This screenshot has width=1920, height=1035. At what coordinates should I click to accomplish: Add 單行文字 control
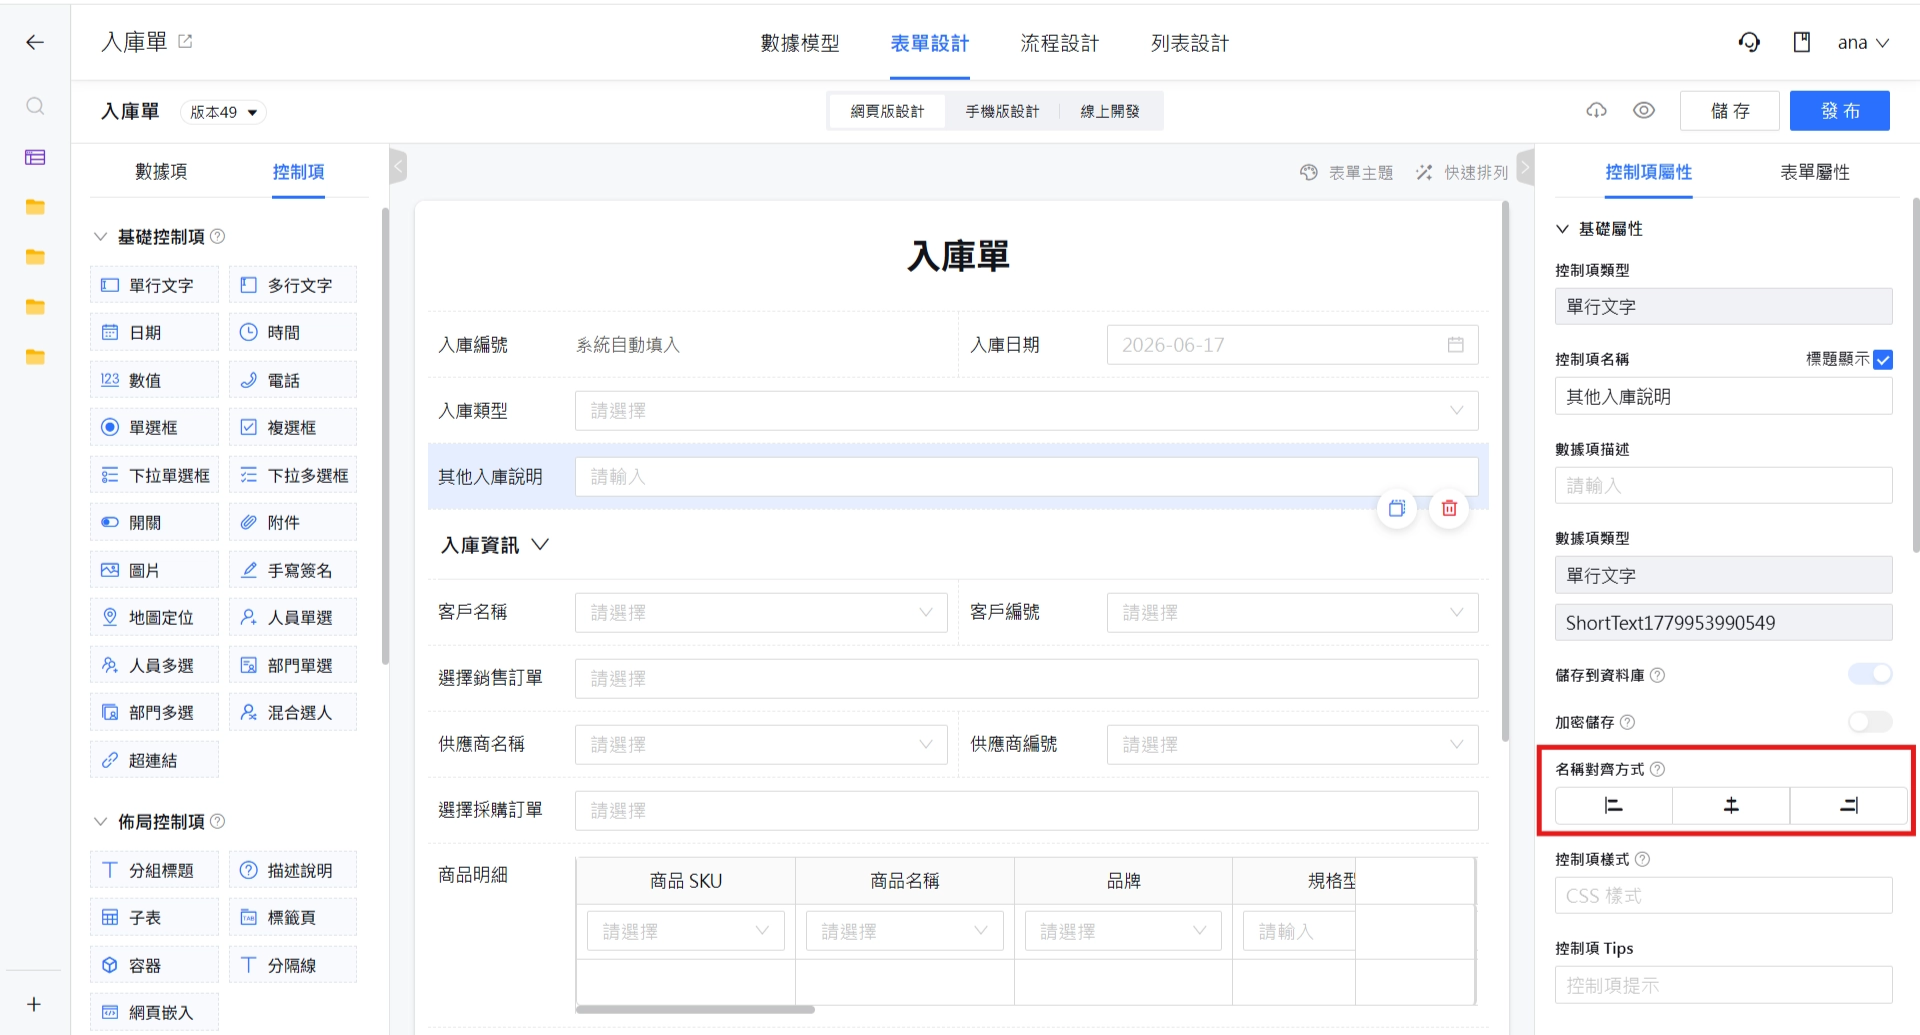coord(154,285)
